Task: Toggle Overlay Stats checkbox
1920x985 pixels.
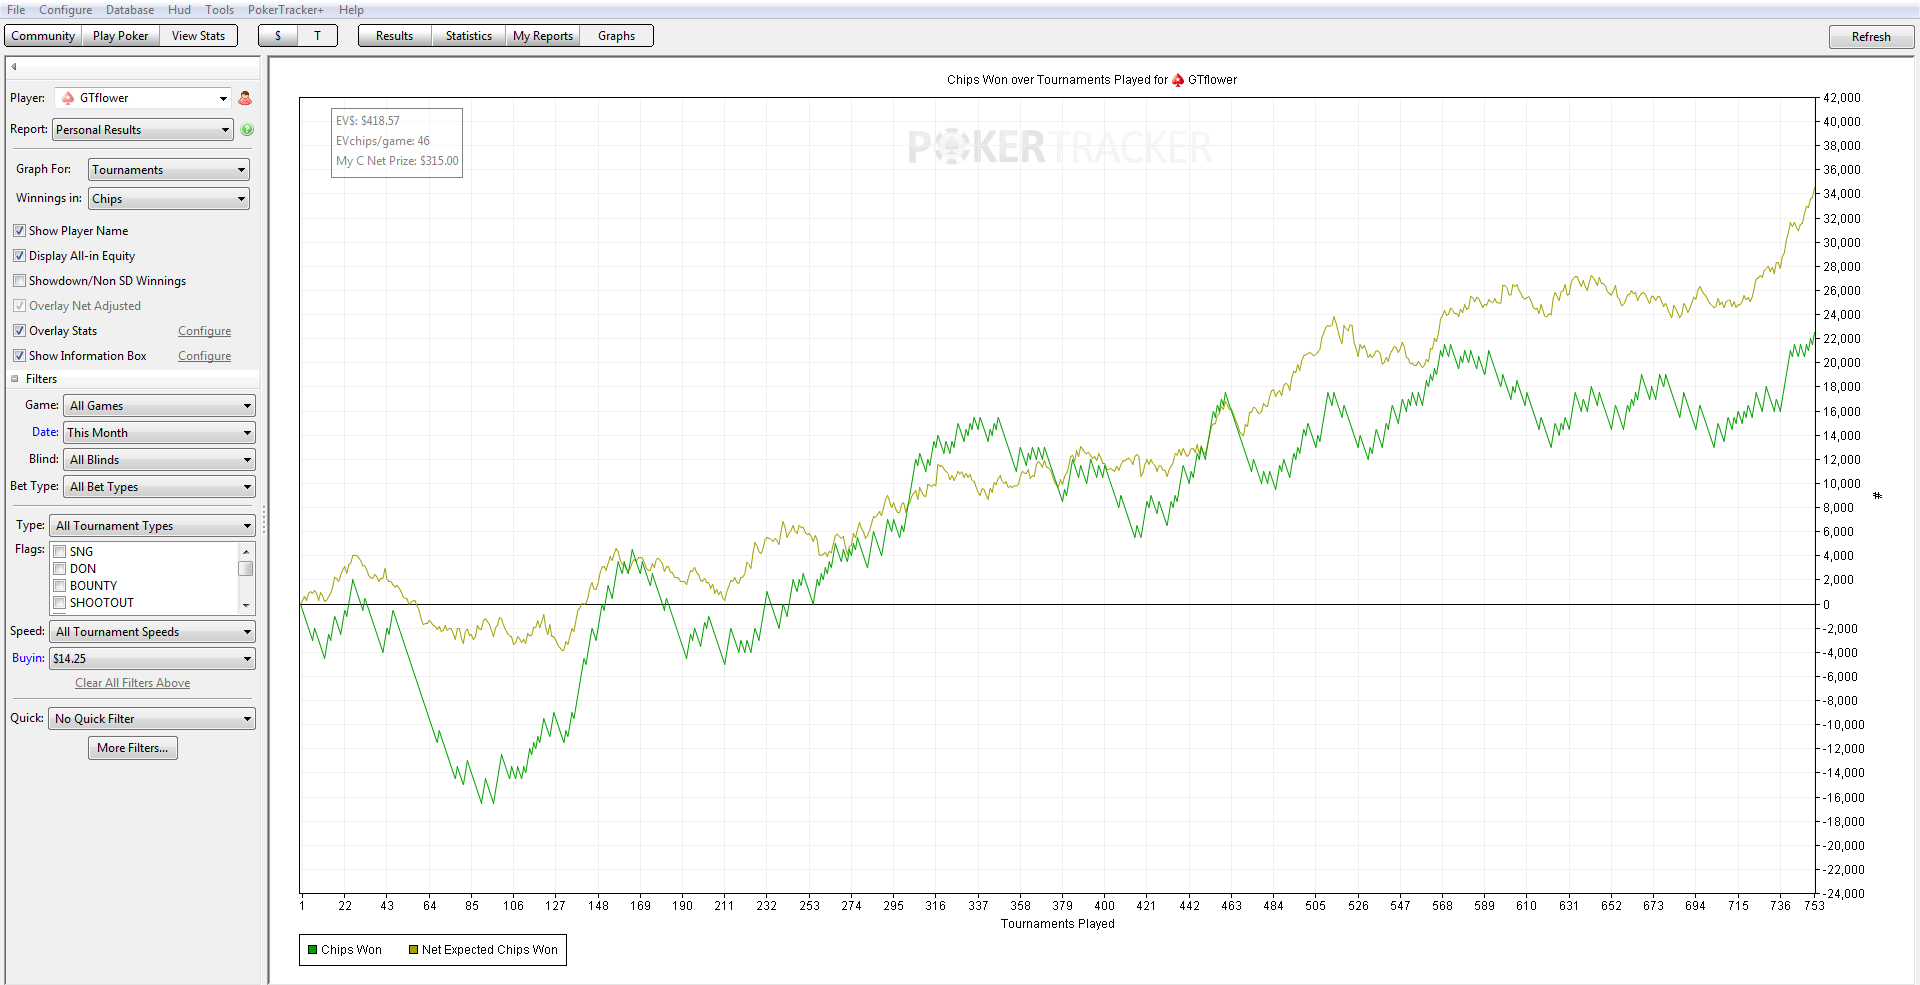Action: coord(19,331)
